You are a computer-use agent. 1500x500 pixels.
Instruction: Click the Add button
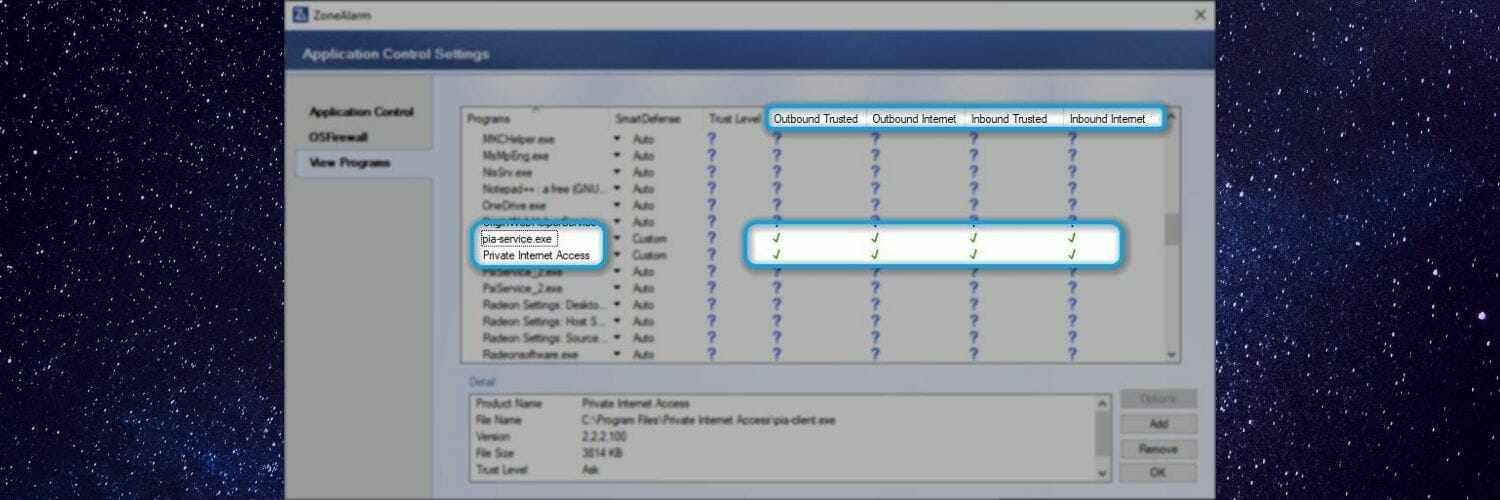1158,424
